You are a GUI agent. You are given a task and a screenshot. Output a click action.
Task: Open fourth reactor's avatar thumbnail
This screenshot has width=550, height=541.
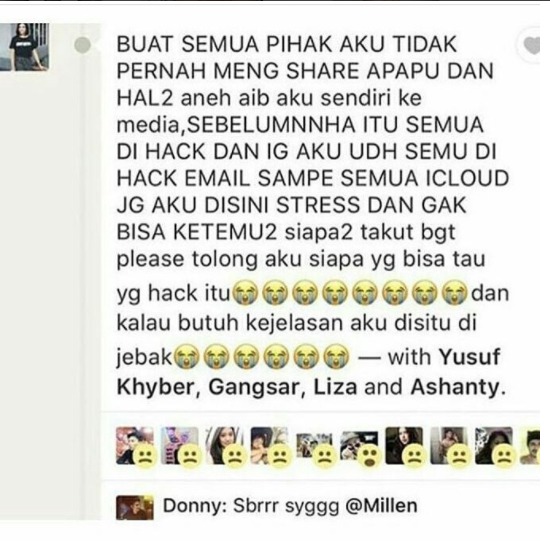coord(269,446)
